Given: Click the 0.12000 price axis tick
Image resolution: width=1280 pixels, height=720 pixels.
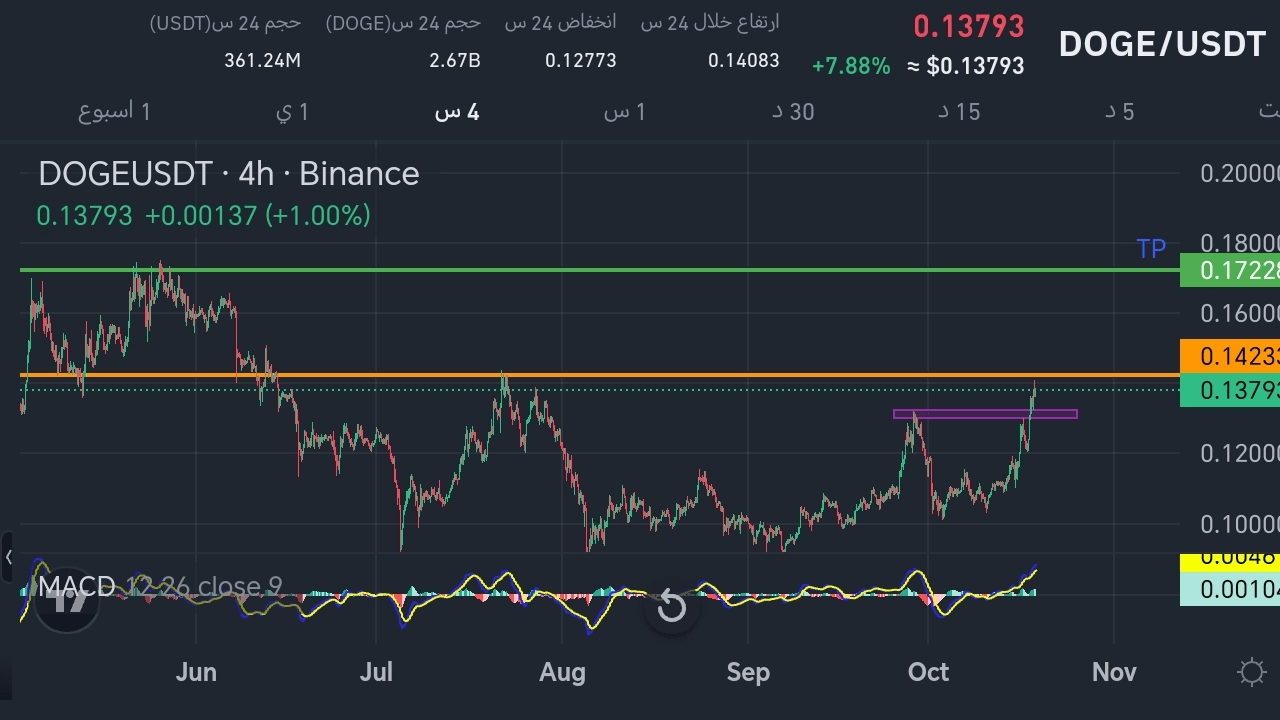Looking at the screenshot, I should [x=1240, y=453].
